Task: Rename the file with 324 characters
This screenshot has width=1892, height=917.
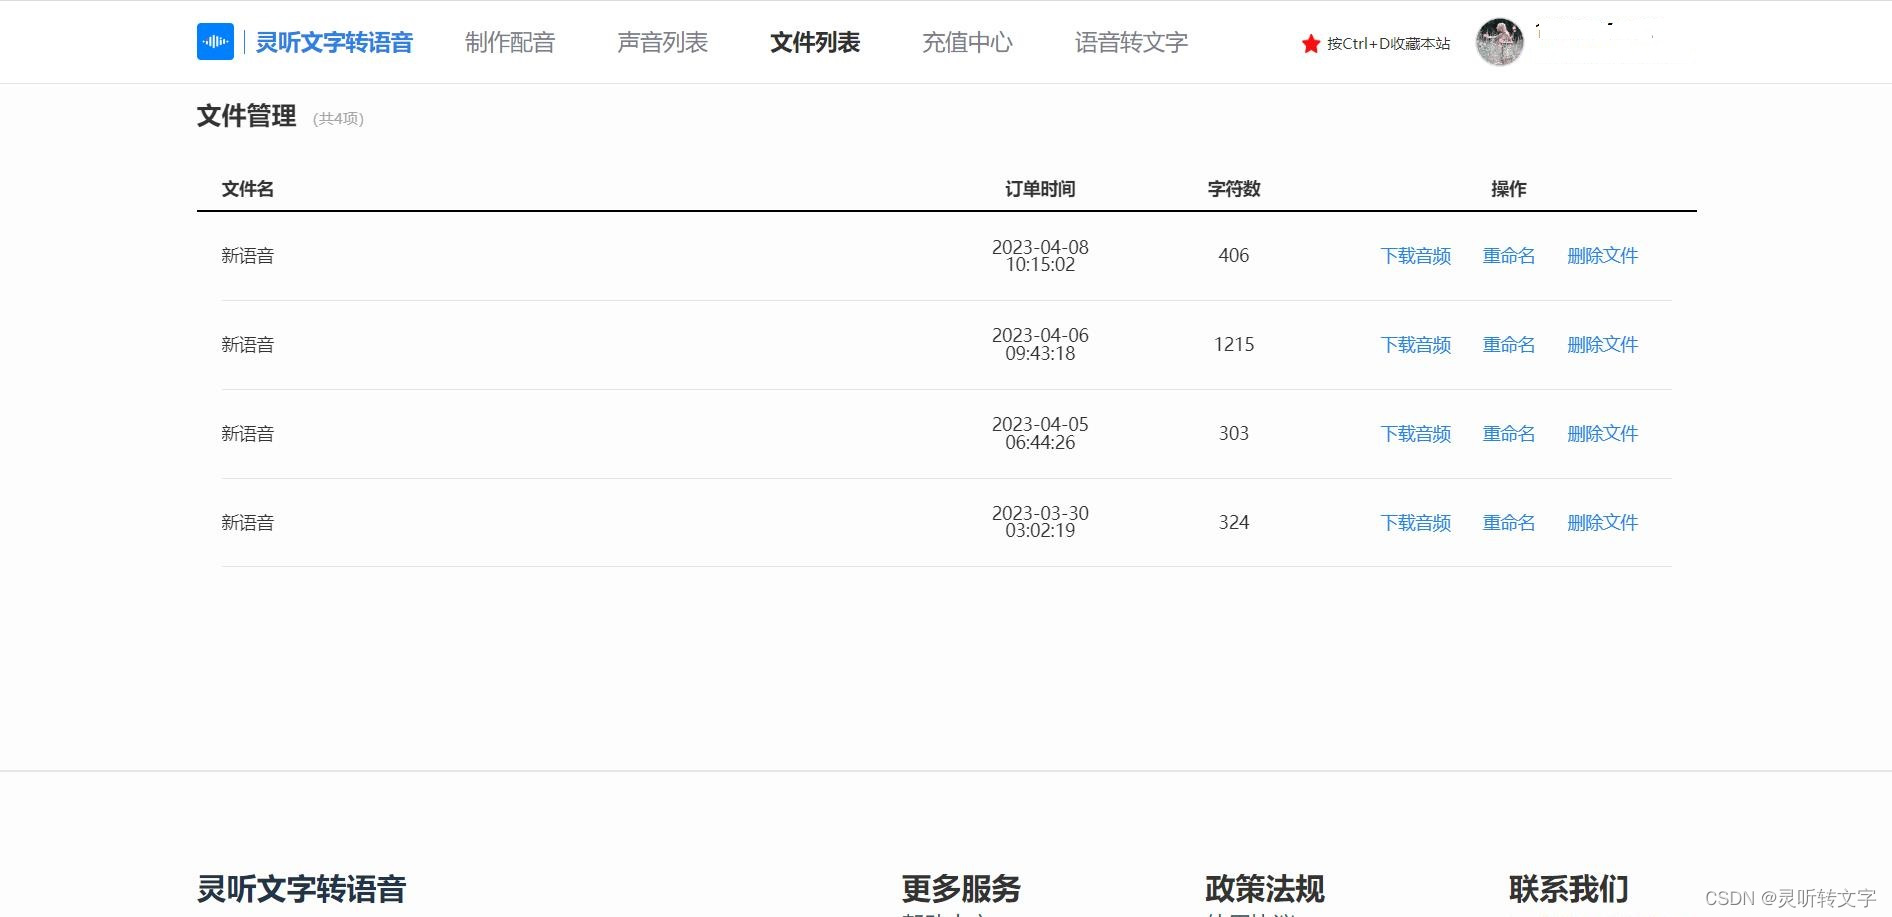Action: 1509,523
